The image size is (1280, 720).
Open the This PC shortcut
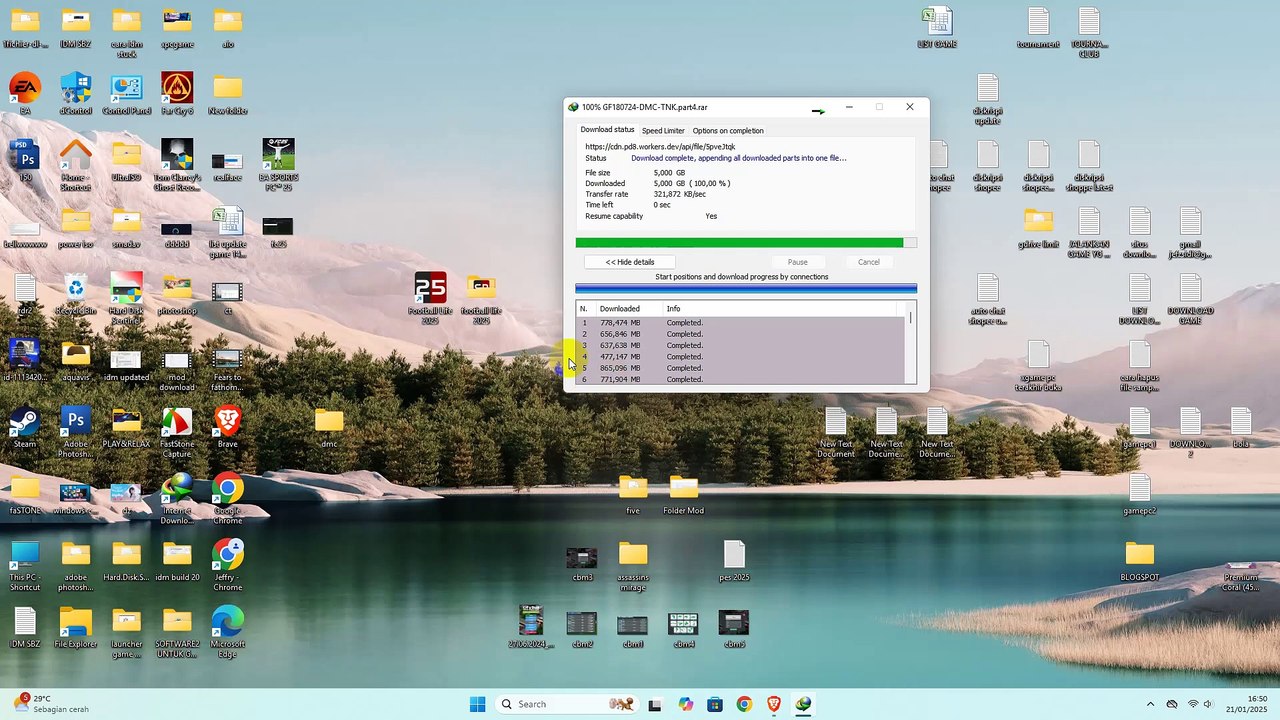click(25, 565)
